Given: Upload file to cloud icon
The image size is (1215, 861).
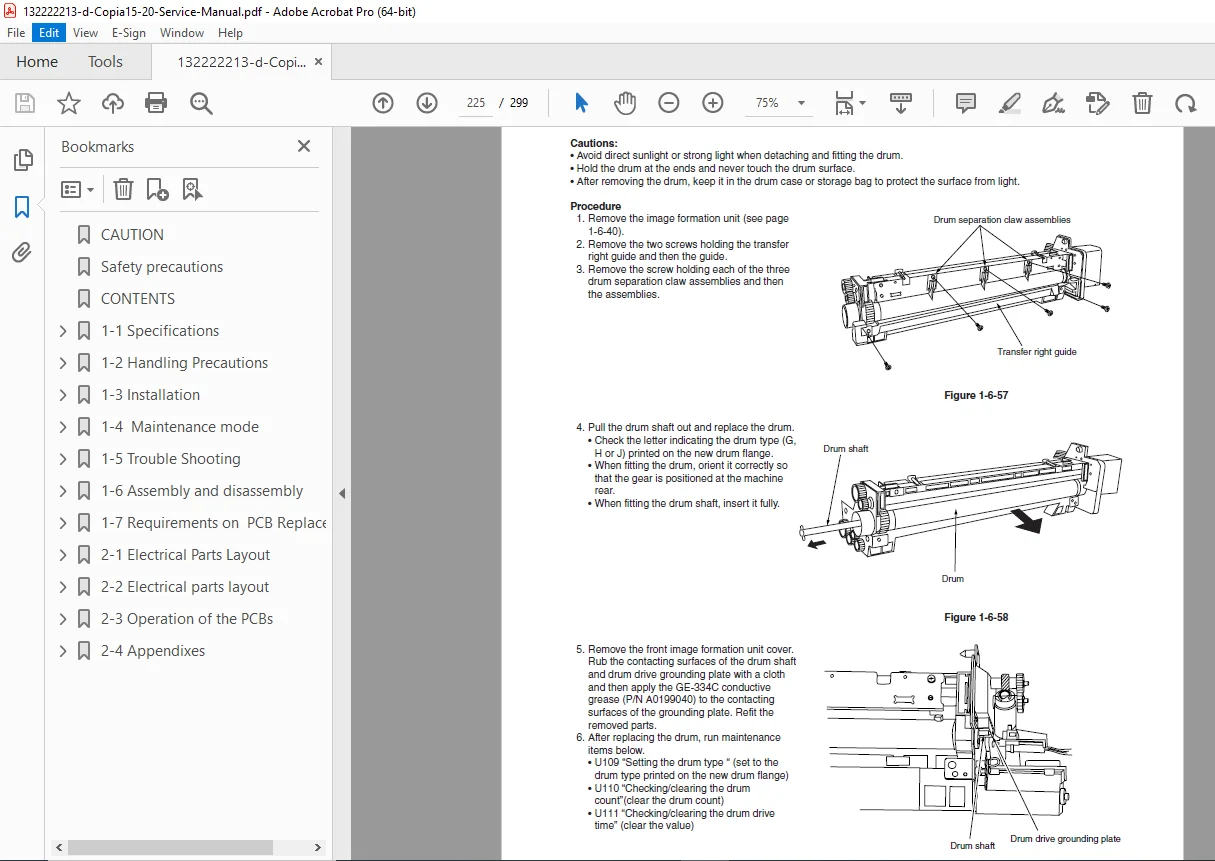Looking at the screenshot, I should click(113, 103).
